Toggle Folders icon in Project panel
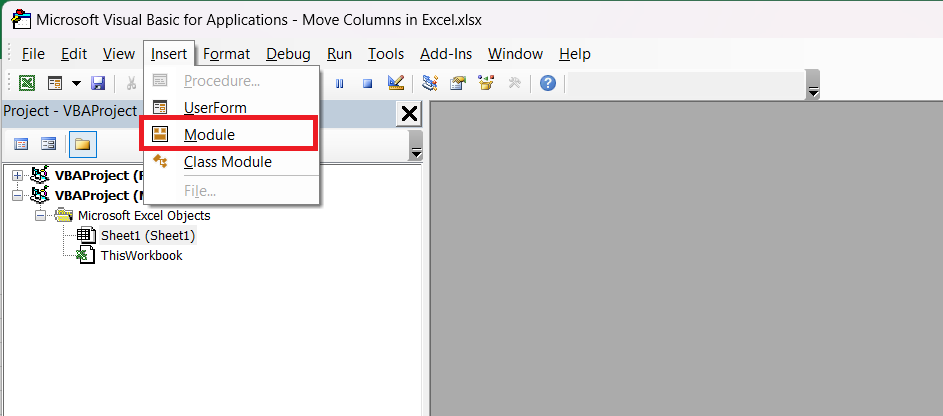943x416 pixels. coord(82,144)
